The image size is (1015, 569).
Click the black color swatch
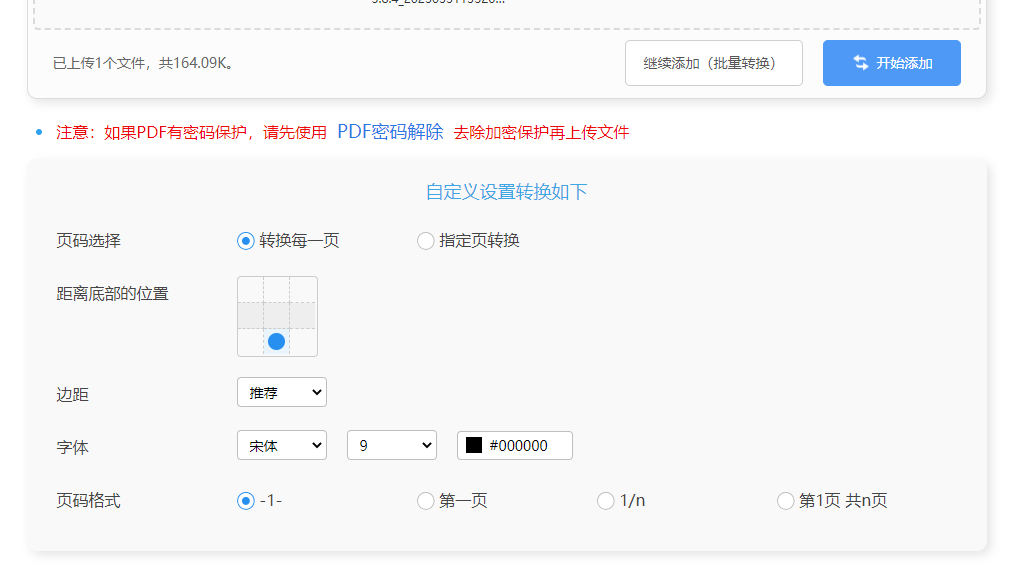474,445
